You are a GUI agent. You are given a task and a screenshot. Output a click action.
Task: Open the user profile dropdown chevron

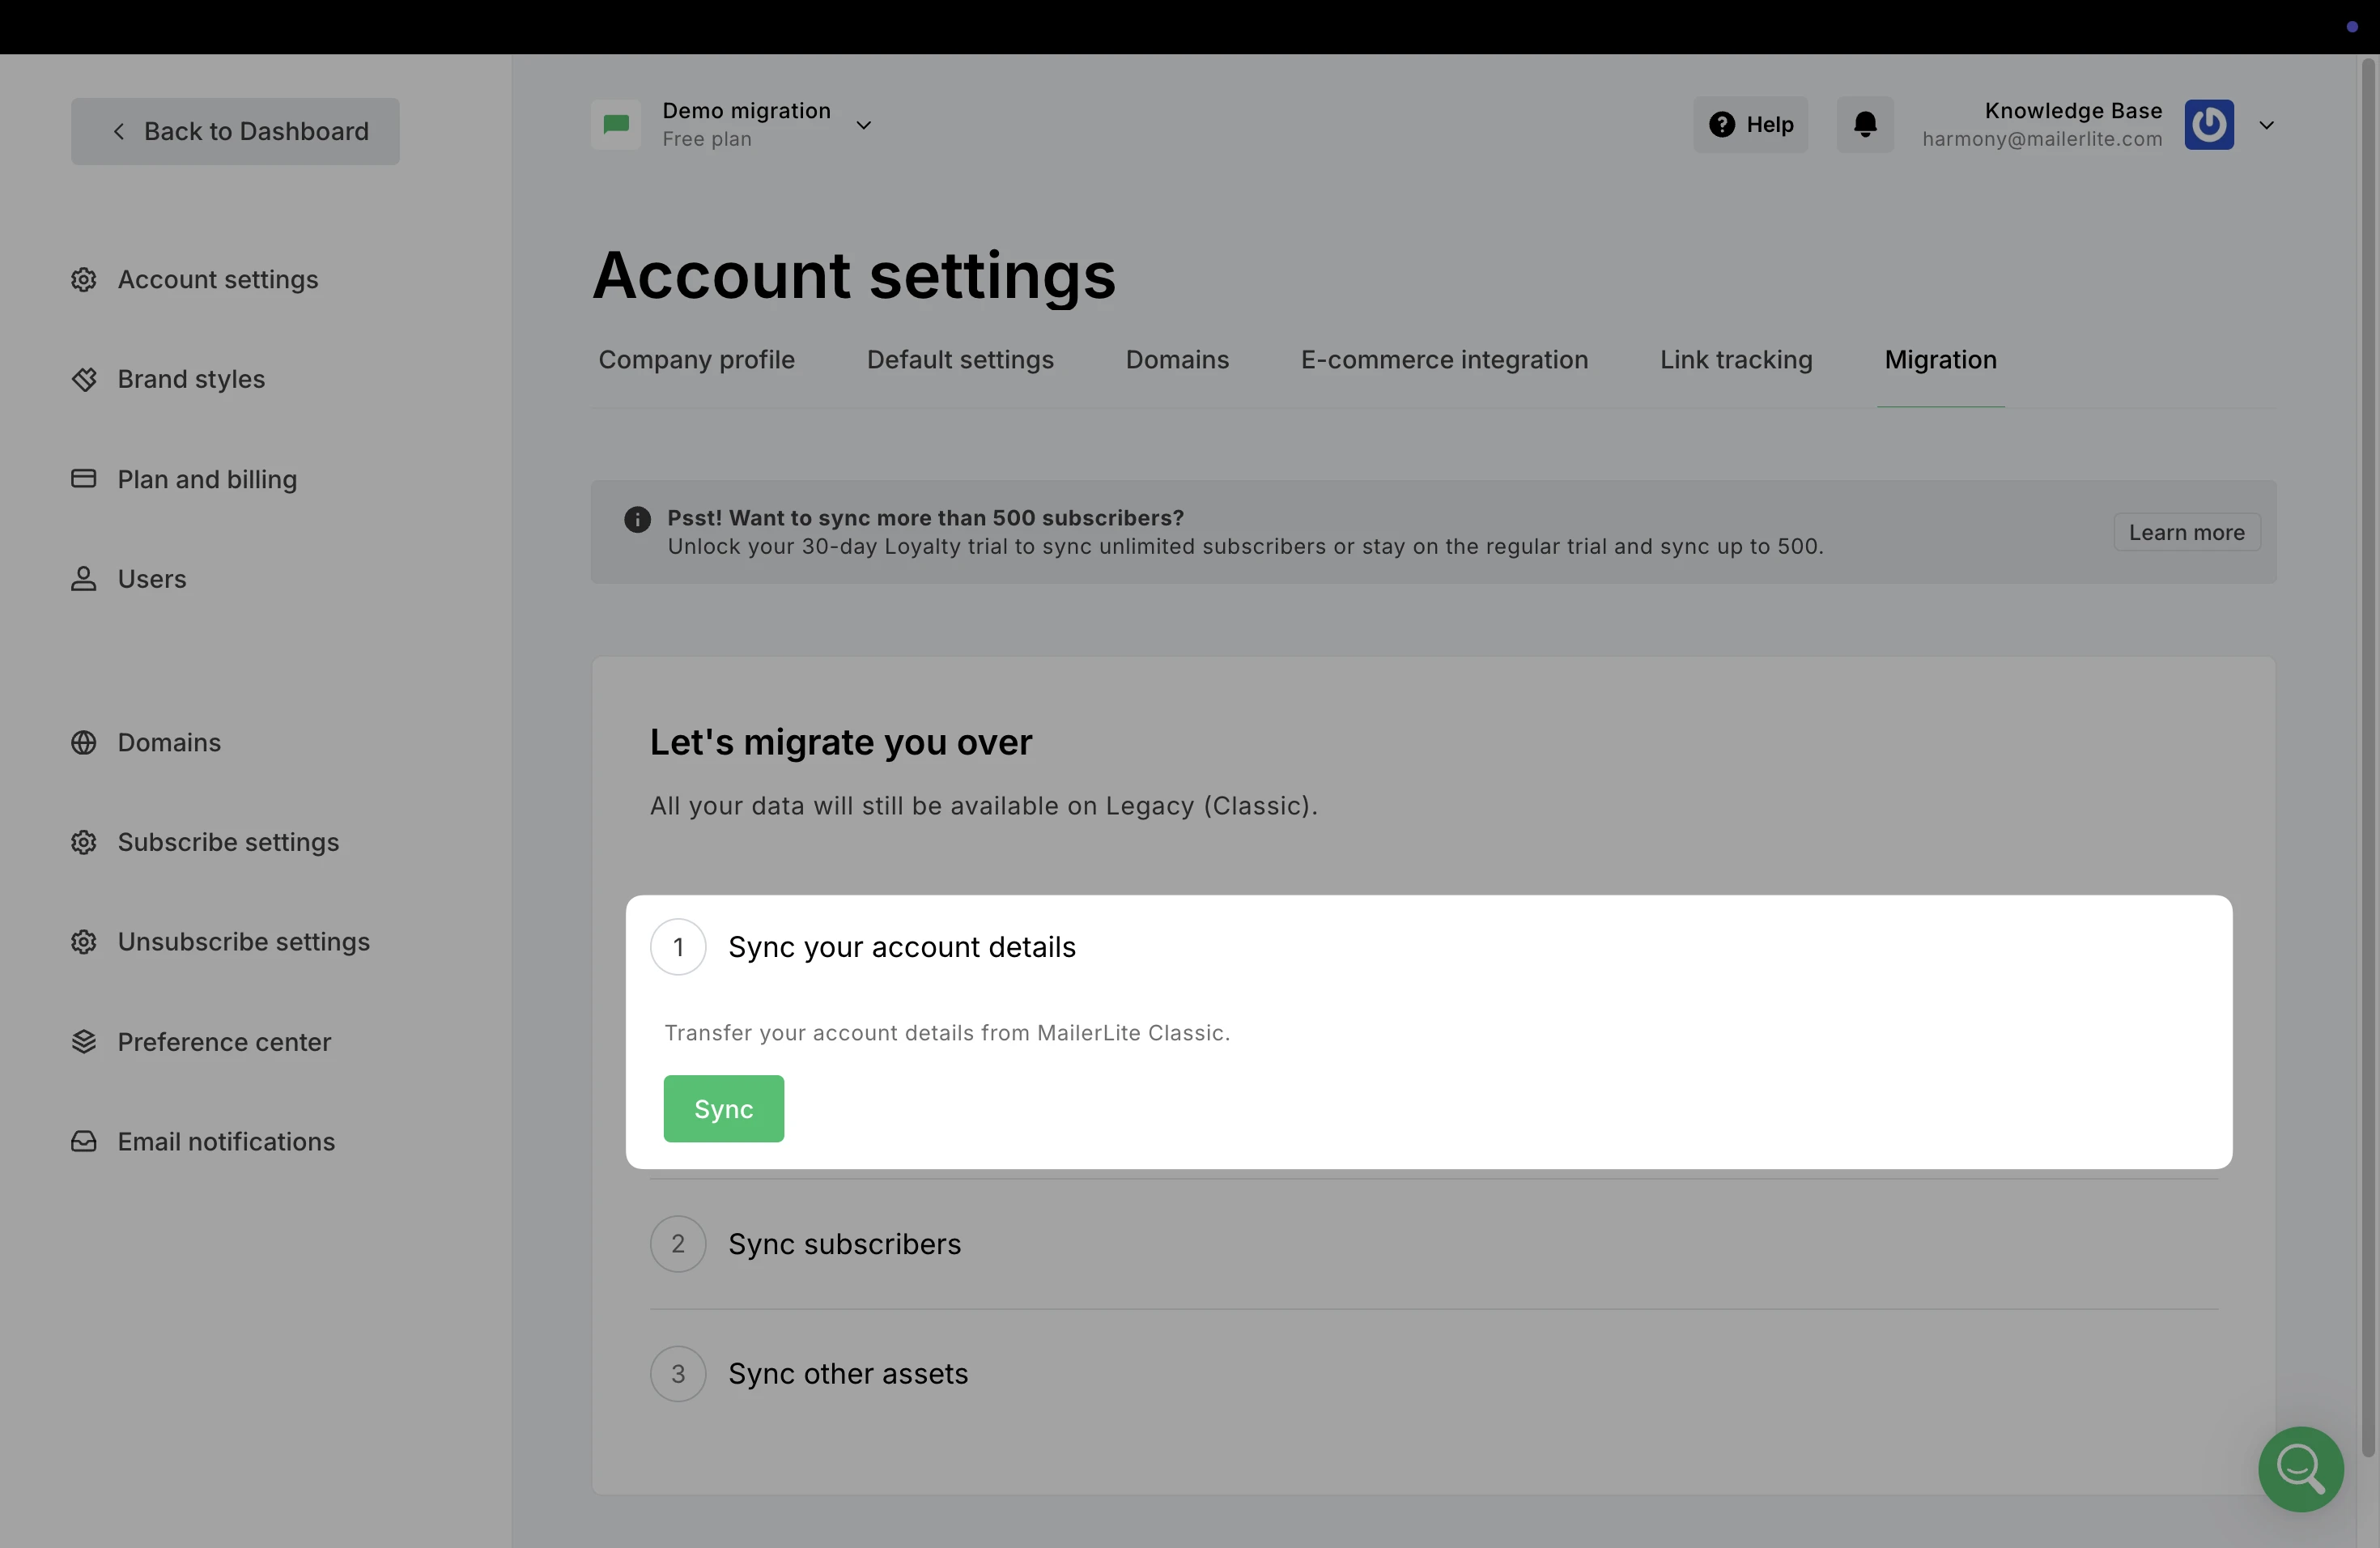[2267, 125]
